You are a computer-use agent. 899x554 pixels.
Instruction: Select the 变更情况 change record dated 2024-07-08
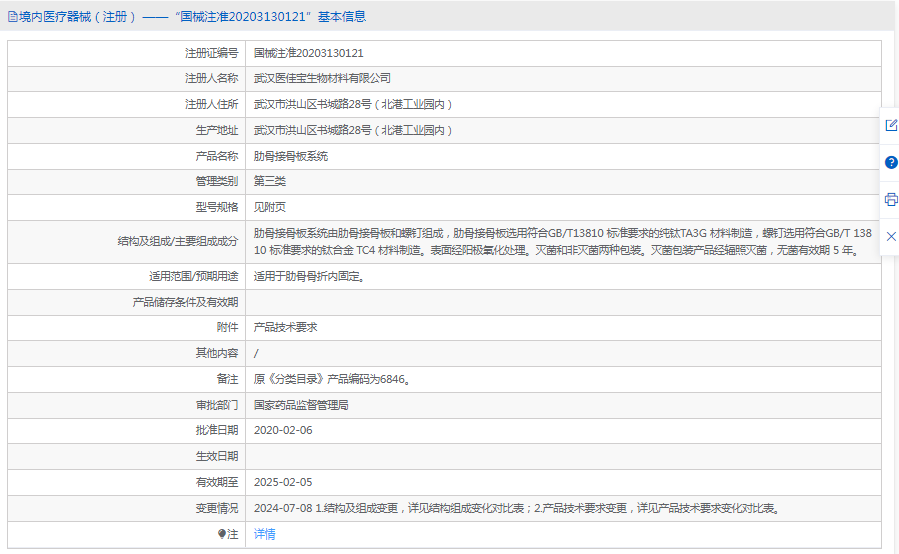coord(517,508)
